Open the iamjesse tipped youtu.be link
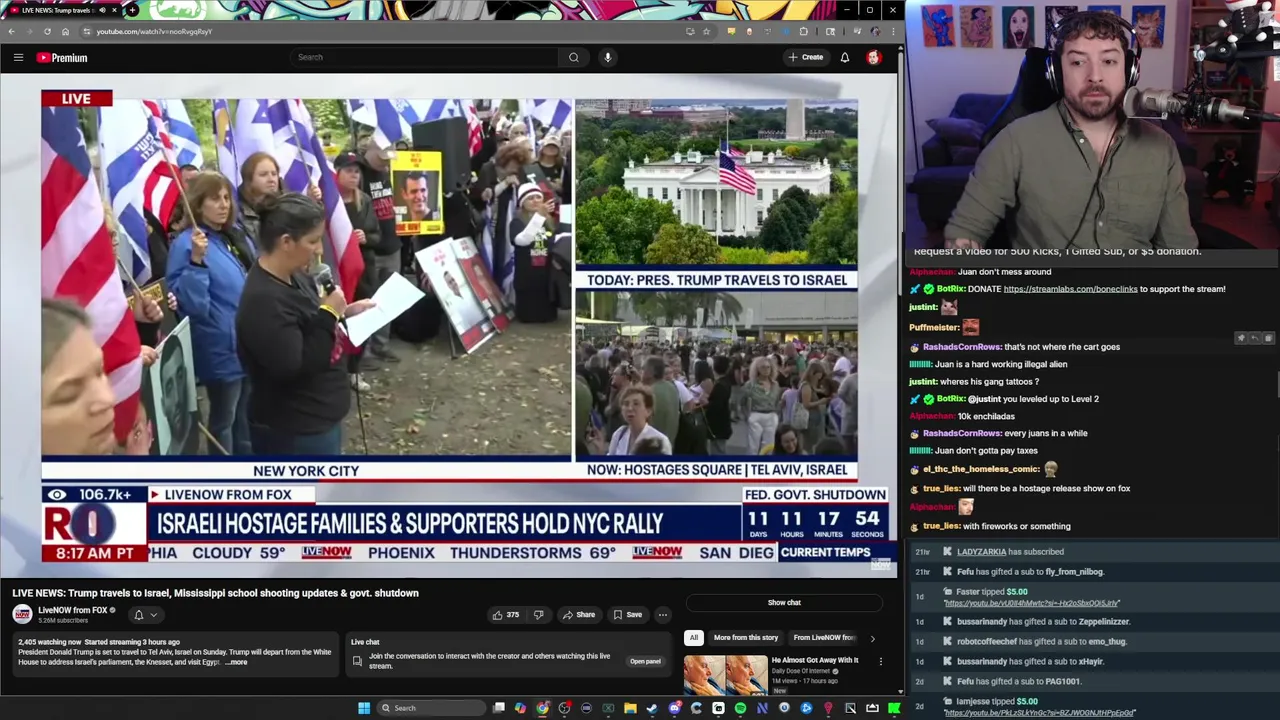The width and height of the screenshot is (1280, 720). click(1039, 713)
